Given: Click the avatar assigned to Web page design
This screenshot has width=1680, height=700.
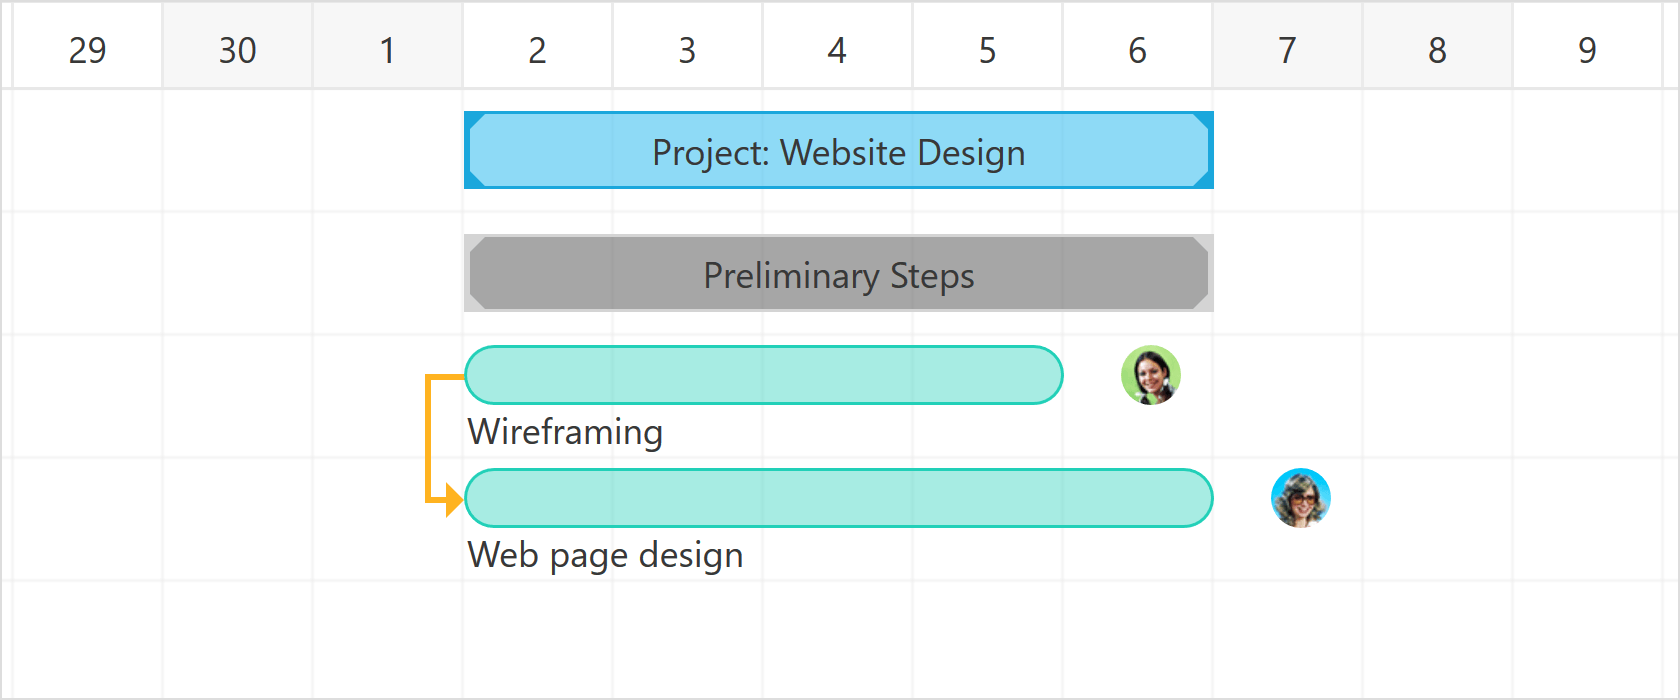Looking at the screenshot, I should coord(1300,497).
